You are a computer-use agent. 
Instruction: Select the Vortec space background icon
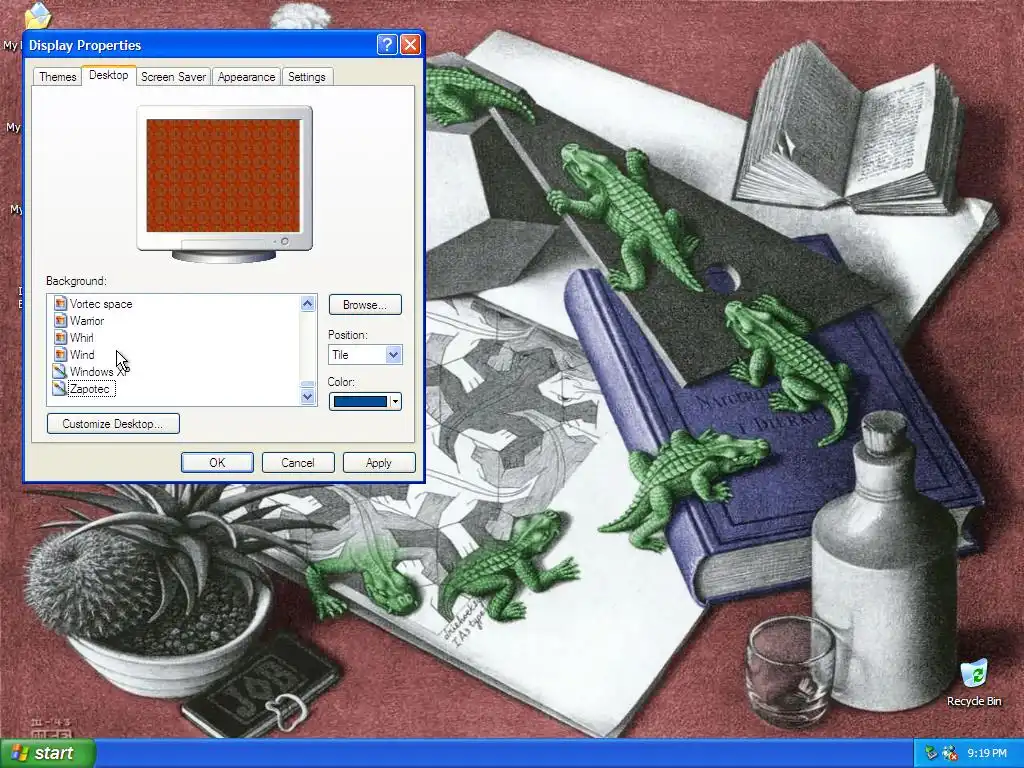point(60,303)
